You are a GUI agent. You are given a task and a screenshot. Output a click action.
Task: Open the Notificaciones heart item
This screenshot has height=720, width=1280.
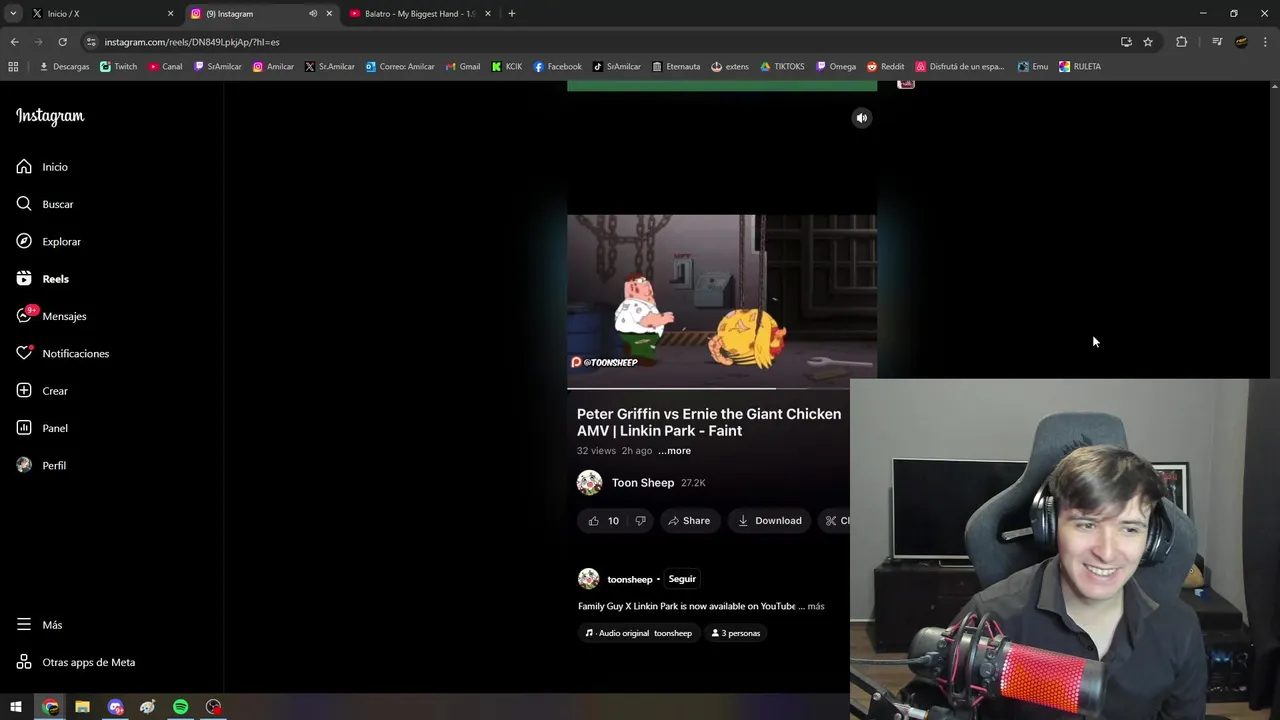(x=62, y=353)
